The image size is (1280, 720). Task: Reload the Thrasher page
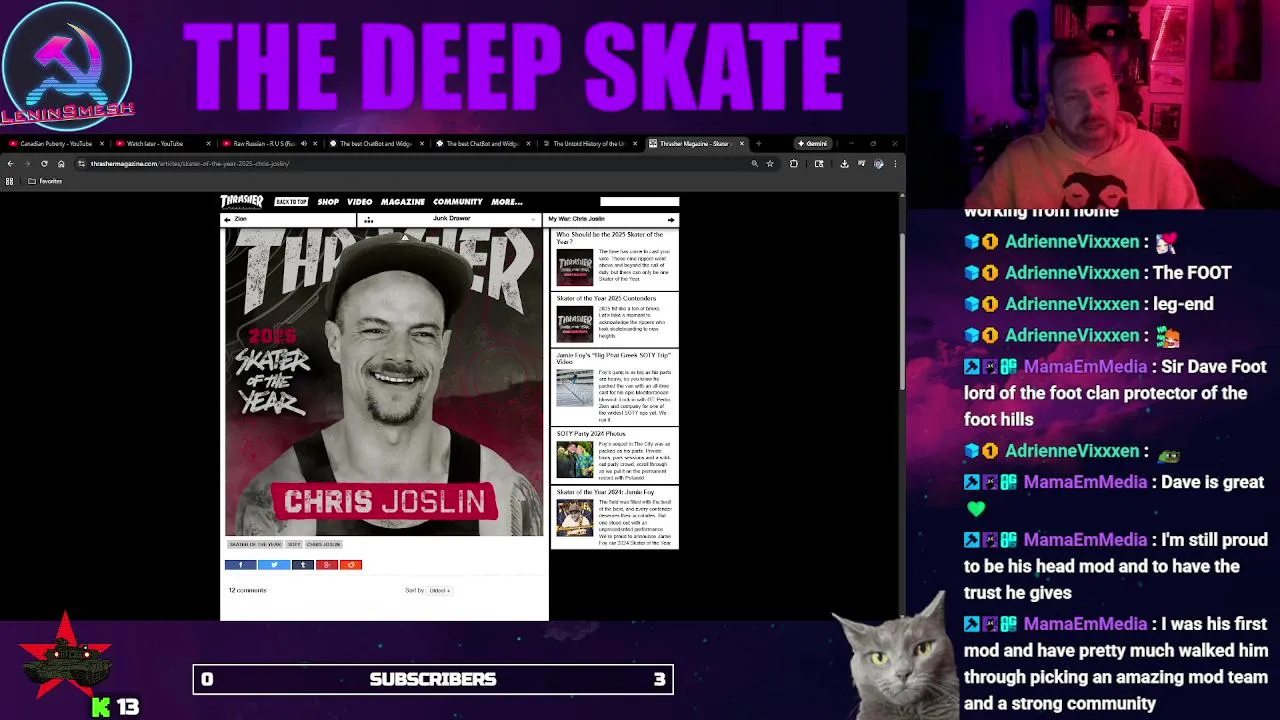44,163
